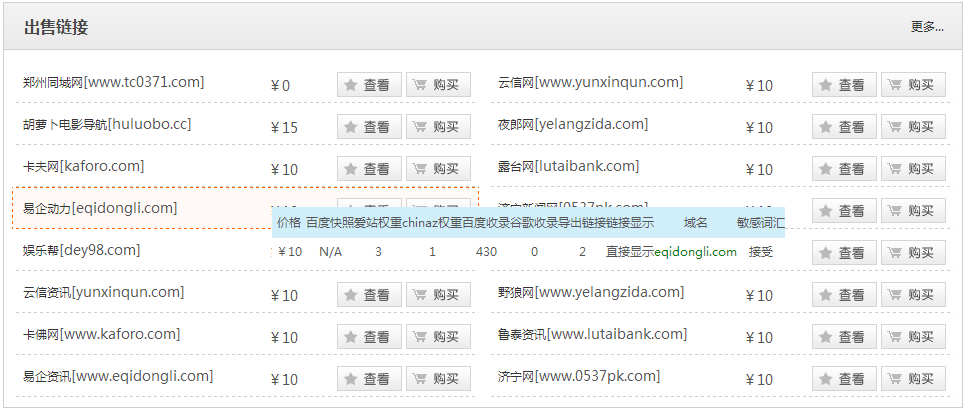Click the shopping cart icon for 夜郎网
This screenshot has height=412, width=969.
tap(894, 127)
